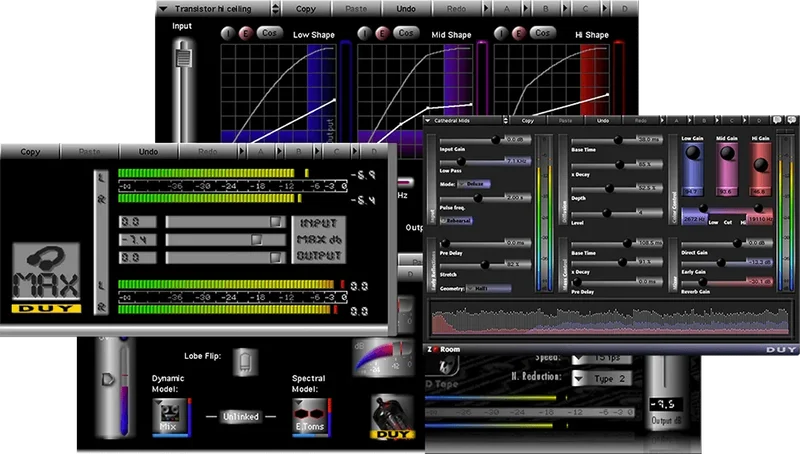Open the Dynamic Model 'Mix' selector
This screenshot has width=800, height=454.
[171, 417]
